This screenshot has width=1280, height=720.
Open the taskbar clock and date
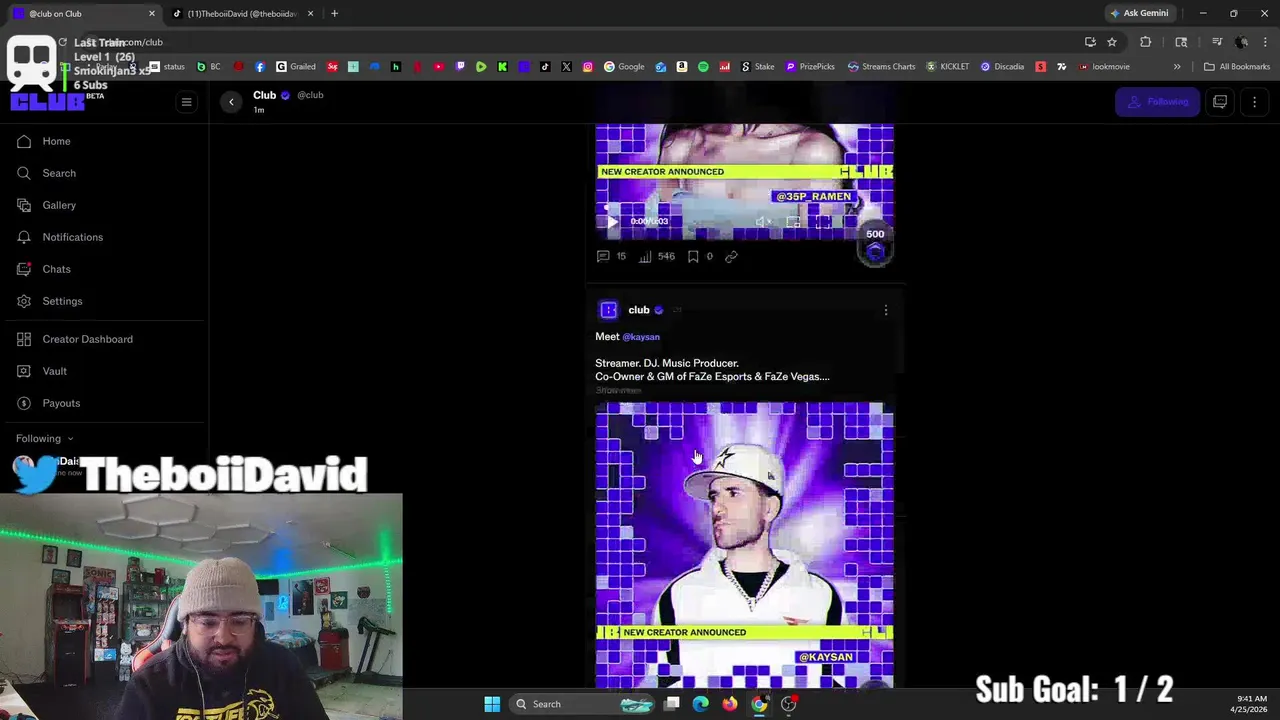click(1251, 704)
